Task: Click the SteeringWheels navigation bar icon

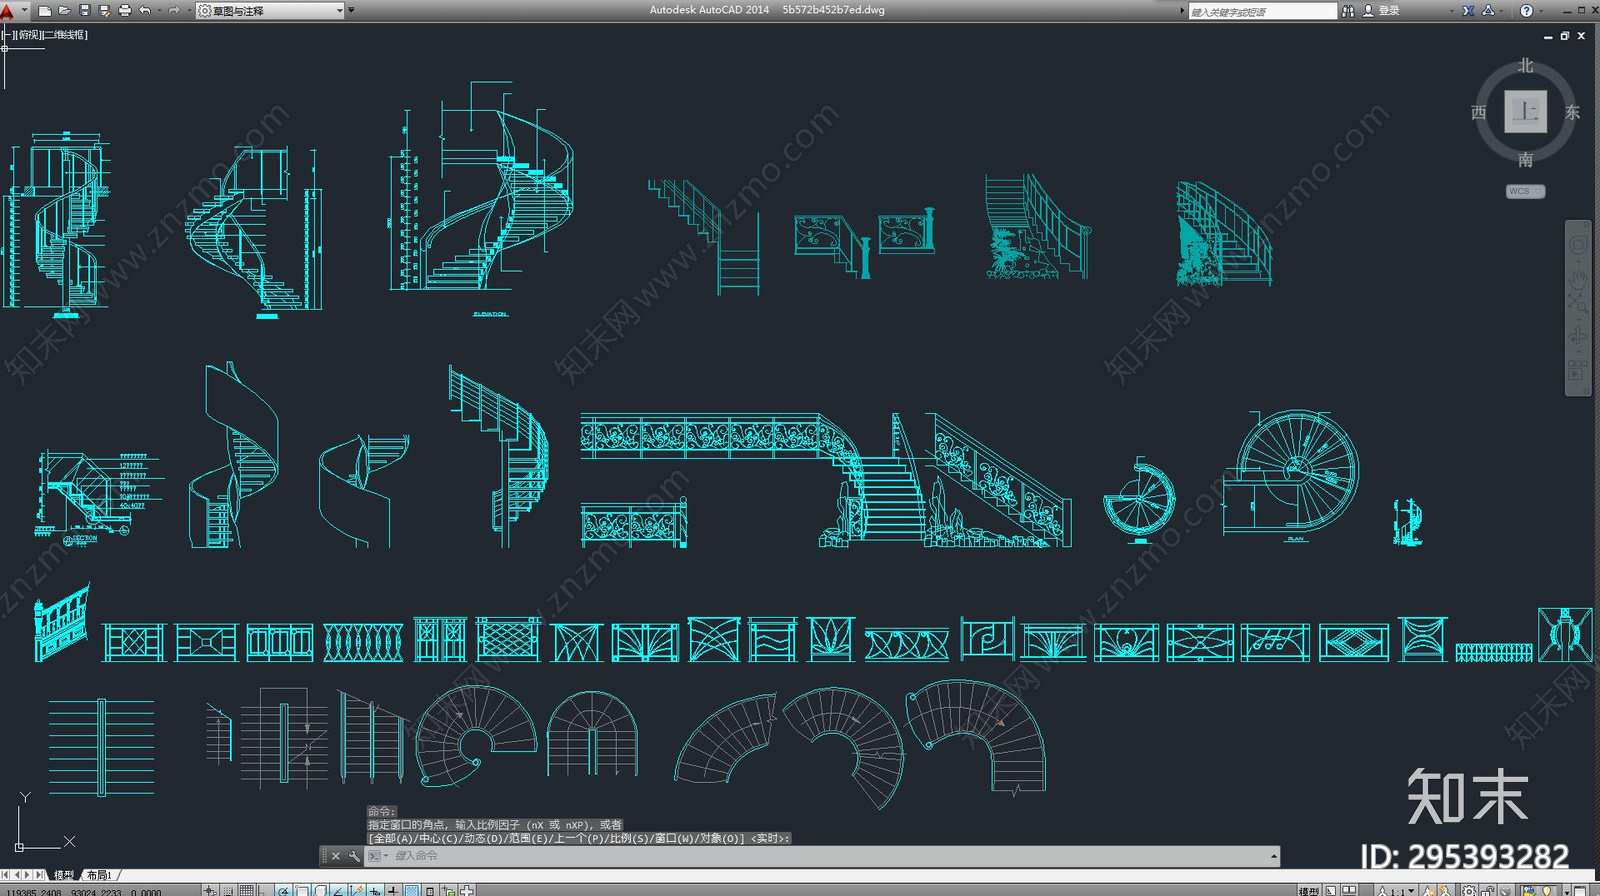Action: coord(1578,245)
